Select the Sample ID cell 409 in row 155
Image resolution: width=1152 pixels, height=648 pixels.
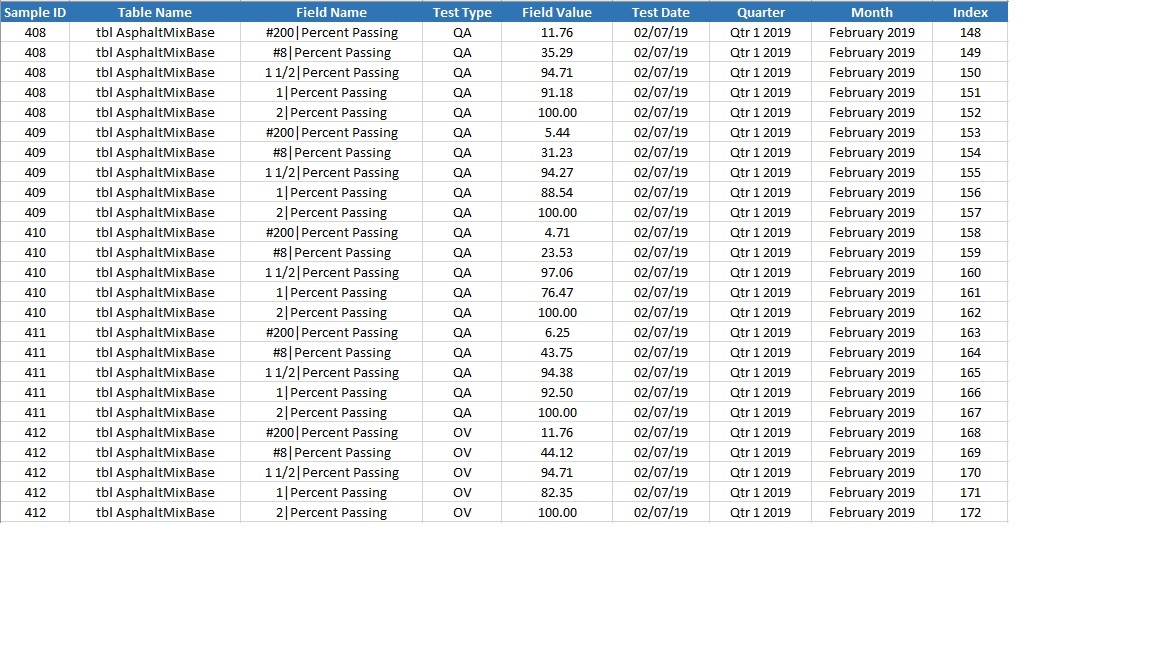35,173
